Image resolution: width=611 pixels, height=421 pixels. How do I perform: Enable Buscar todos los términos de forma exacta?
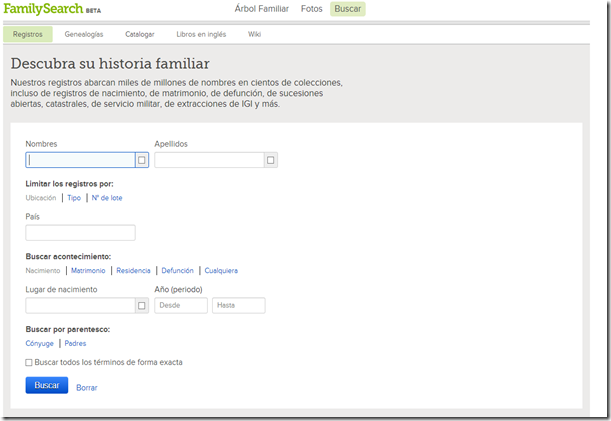pyautogui.click(x=29, y=363)
